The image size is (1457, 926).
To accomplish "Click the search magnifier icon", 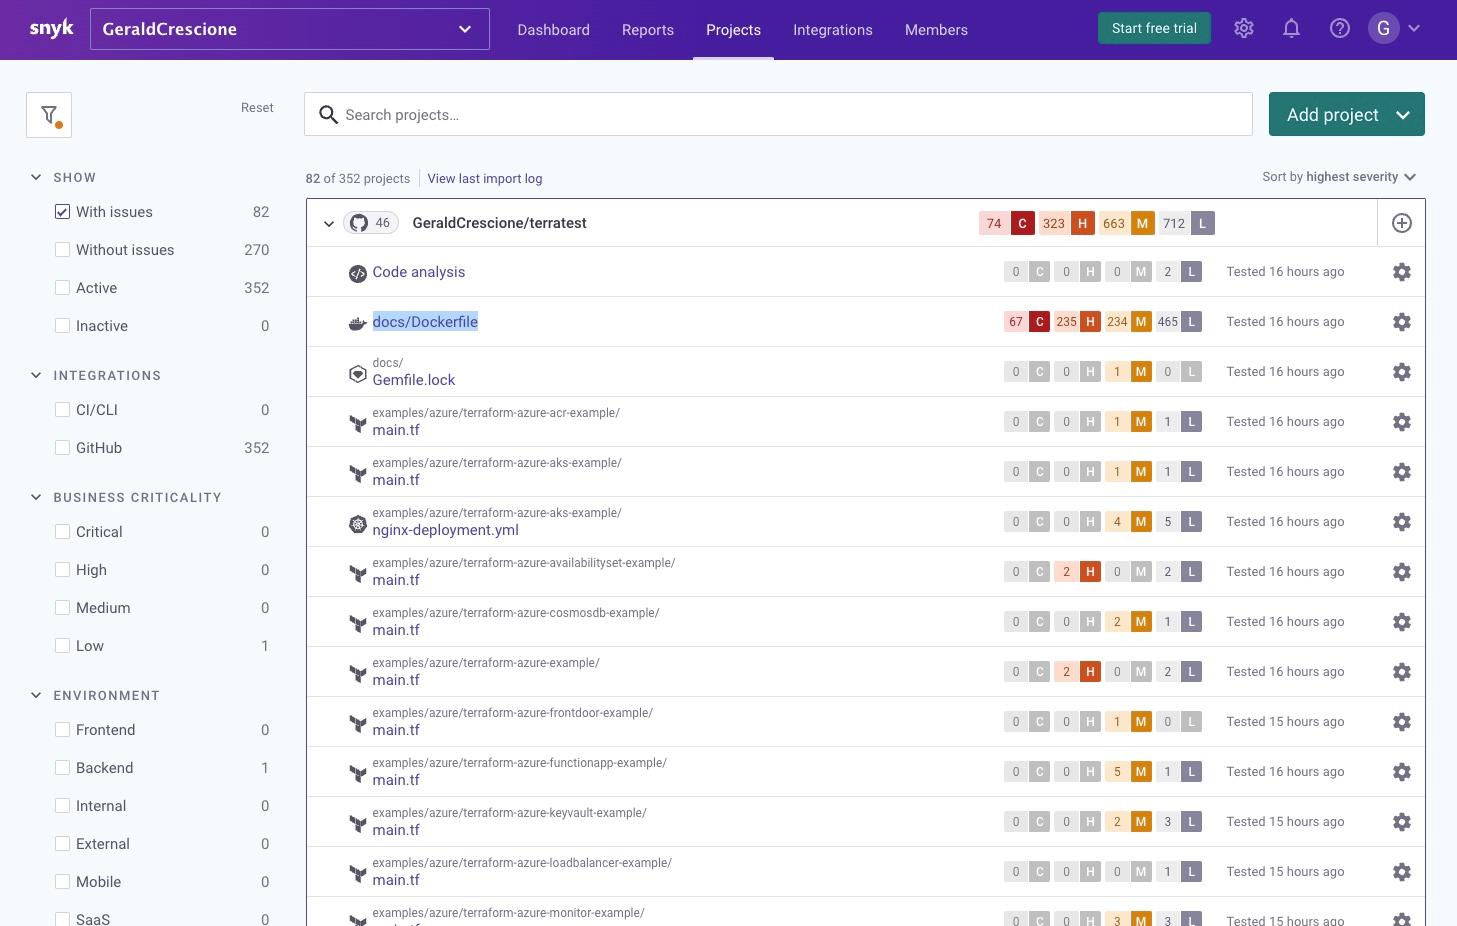I will click(328, 115).
